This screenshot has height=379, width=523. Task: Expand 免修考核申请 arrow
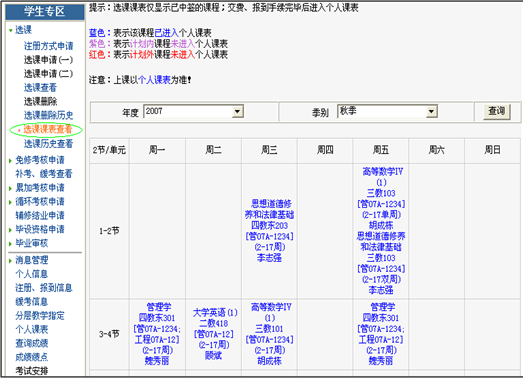coord(11,160)
